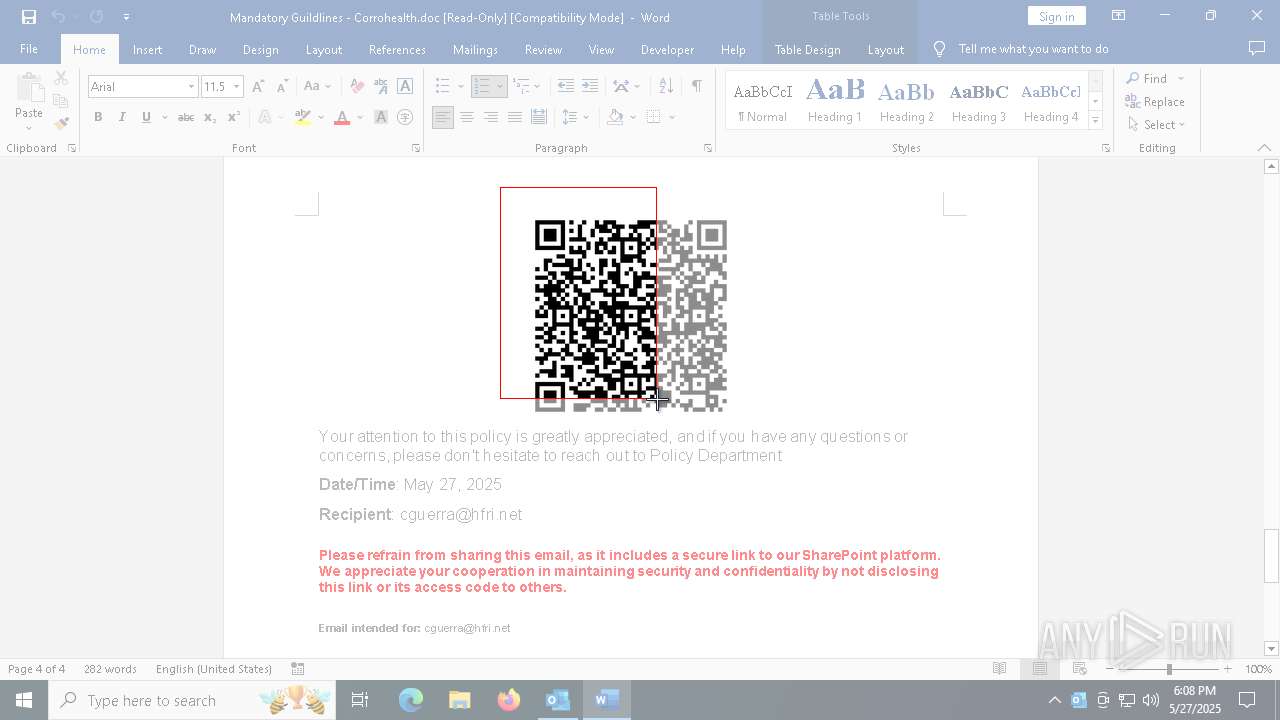The image size is (1280, 720).
Task: Click Ribbon Display Options icon
Action: [x=1118, y=16]
